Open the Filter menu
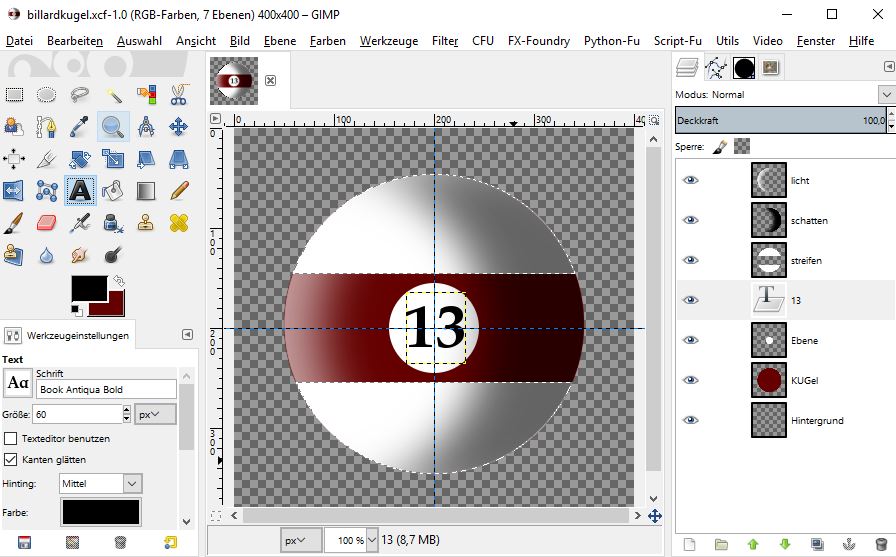The image size is (896, 557). 445,41
